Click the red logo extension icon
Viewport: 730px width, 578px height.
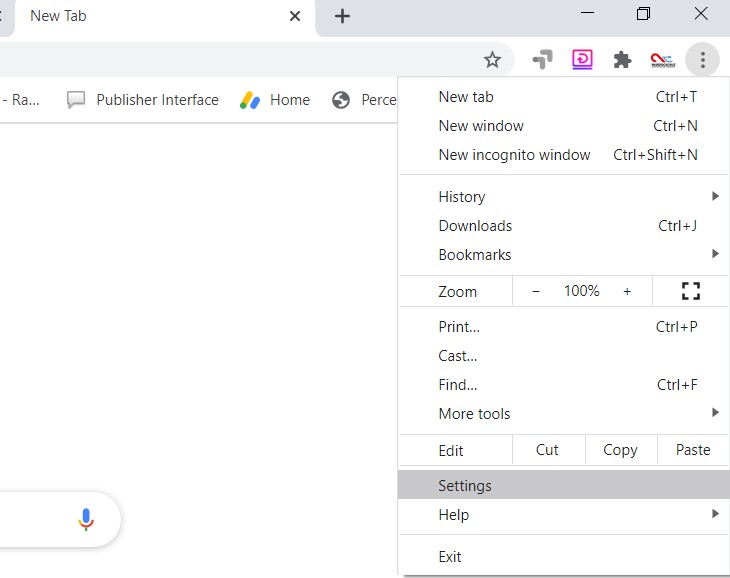point(662,60)
